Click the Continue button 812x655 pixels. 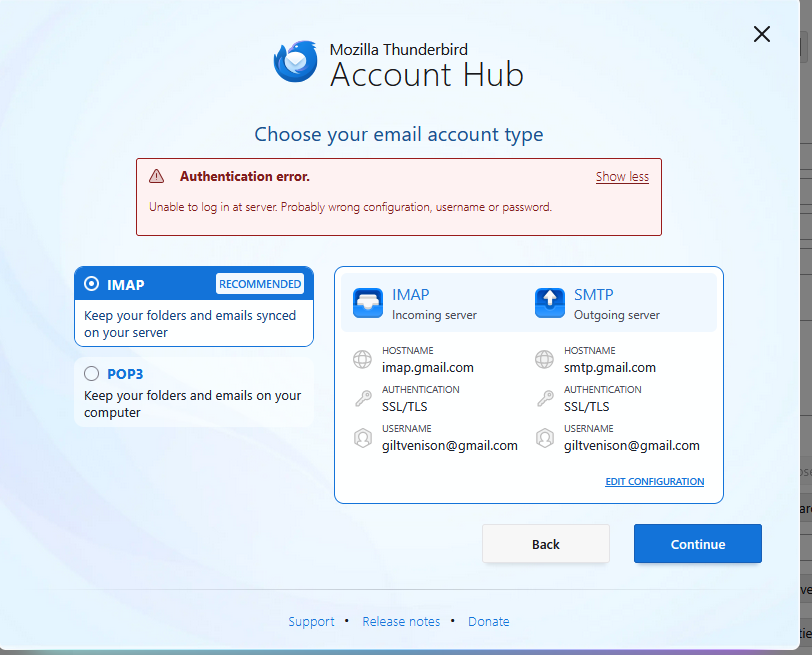[698, 544]
